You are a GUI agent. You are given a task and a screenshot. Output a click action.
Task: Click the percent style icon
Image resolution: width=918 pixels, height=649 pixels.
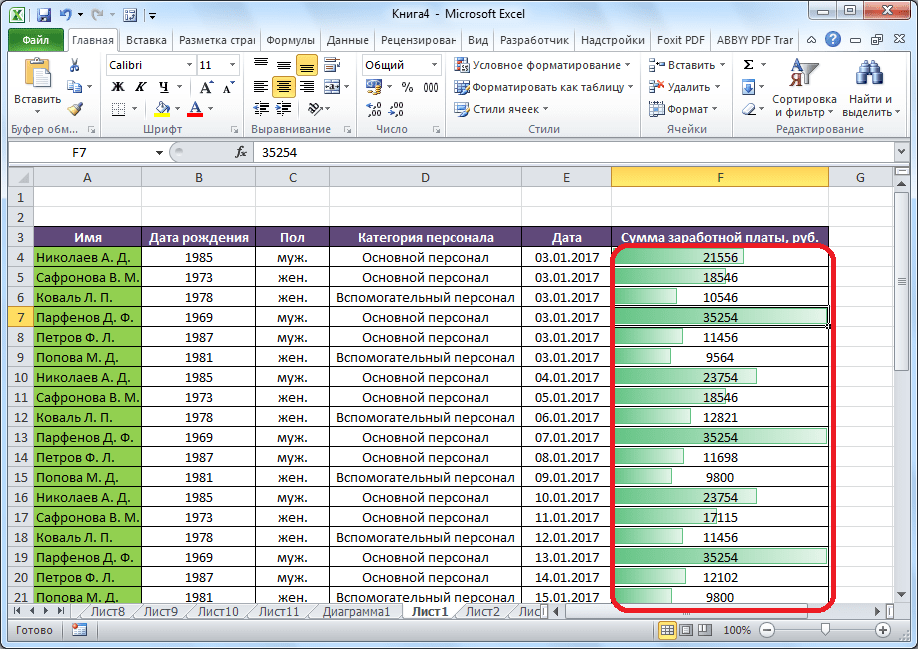[x=407, y=87]
